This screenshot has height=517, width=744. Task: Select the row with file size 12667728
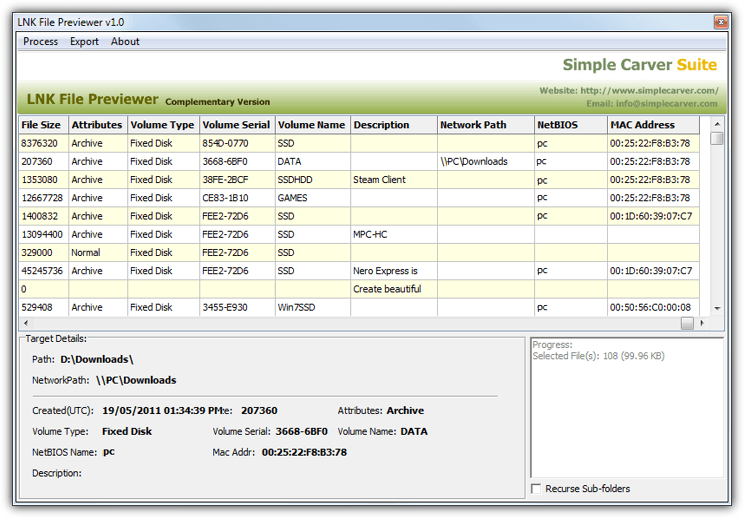coord(359,198)
